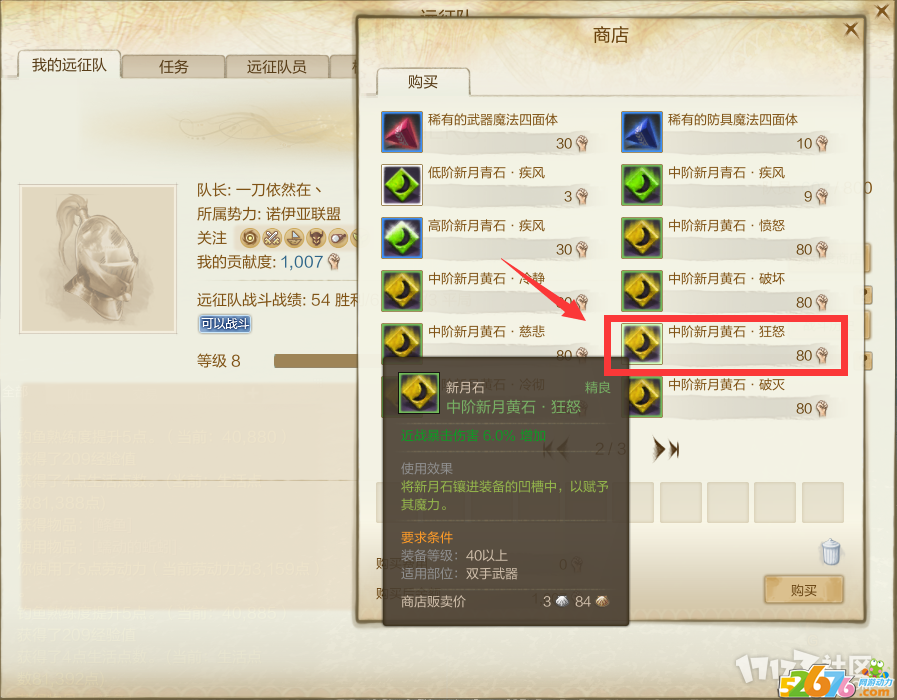Open the 购买 tab in shop
This screenshot has width=897, height=700.
click(x=423, y=82)
